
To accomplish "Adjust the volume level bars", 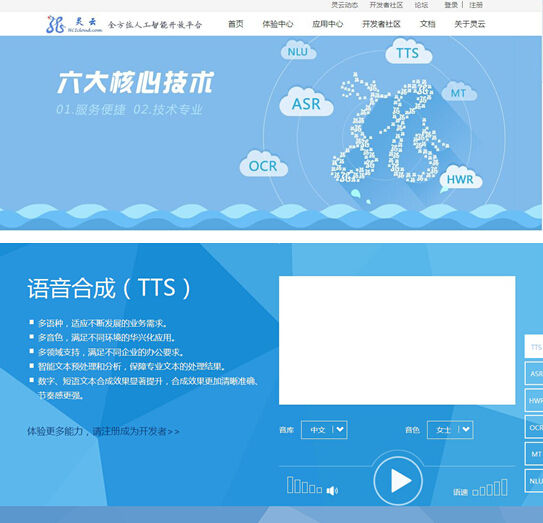I will (304, 485).
